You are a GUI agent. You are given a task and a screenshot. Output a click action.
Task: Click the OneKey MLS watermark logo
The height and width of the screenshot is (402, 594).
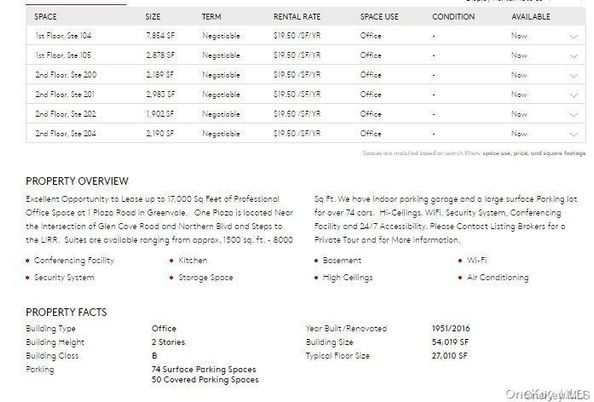point(547,394)
